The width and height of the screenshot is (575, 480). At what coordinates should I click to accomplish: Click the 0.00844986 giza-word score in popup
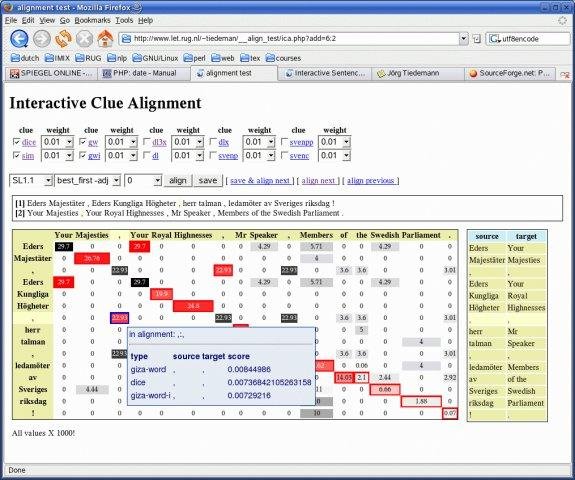(249, 369)
